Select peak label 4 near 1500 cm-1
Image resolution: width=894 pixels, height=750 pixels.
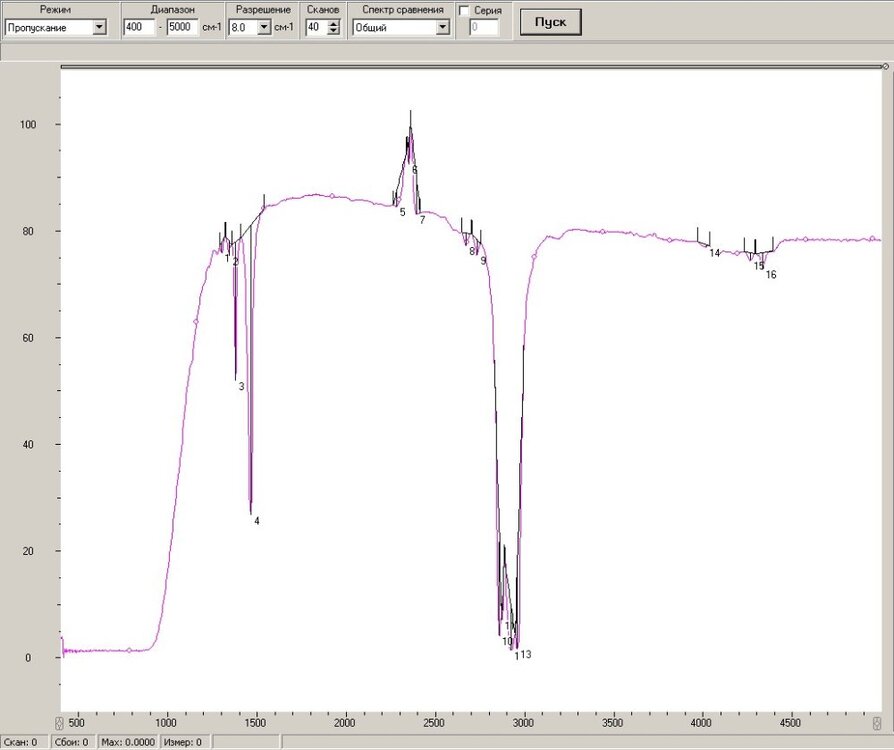(257, 521)
